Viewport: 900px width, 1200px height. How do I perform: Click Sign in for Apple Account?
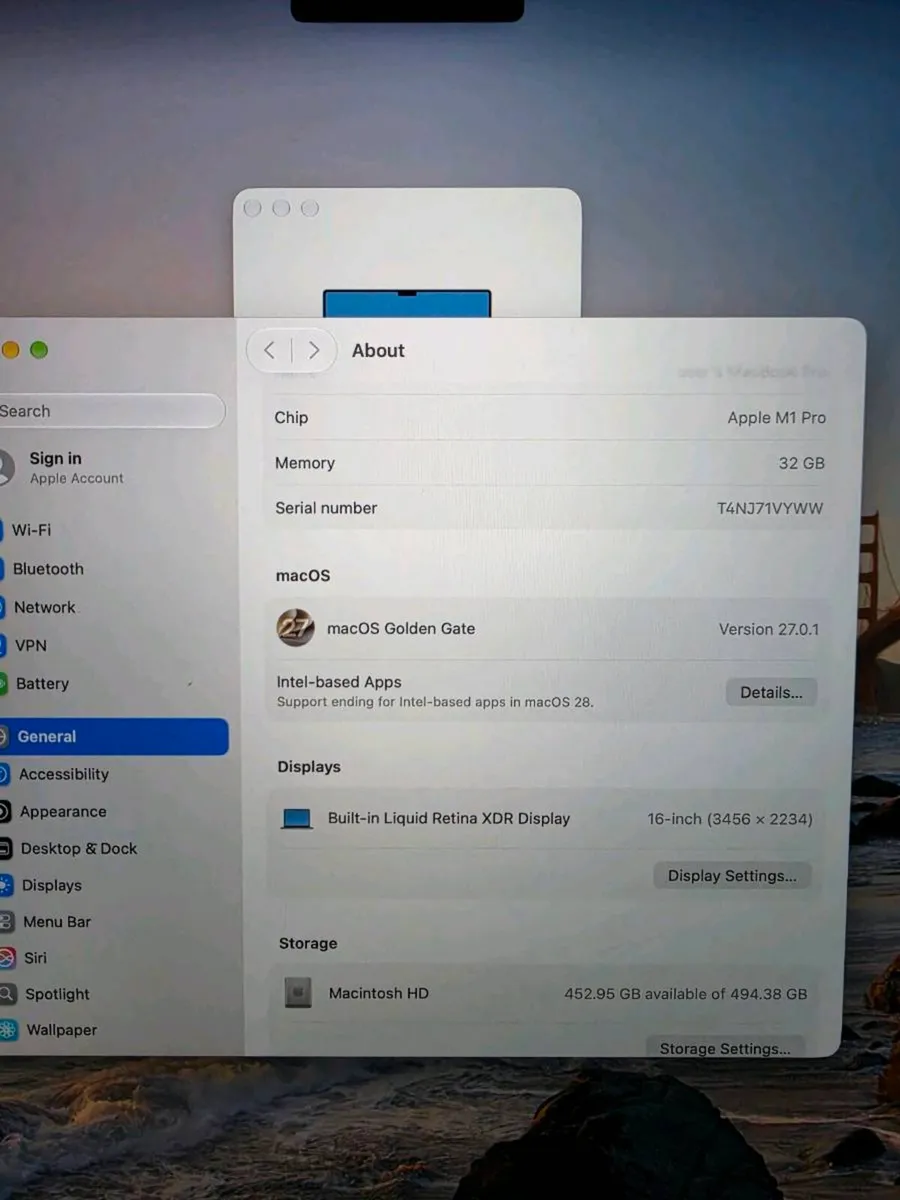pos(56,458)
